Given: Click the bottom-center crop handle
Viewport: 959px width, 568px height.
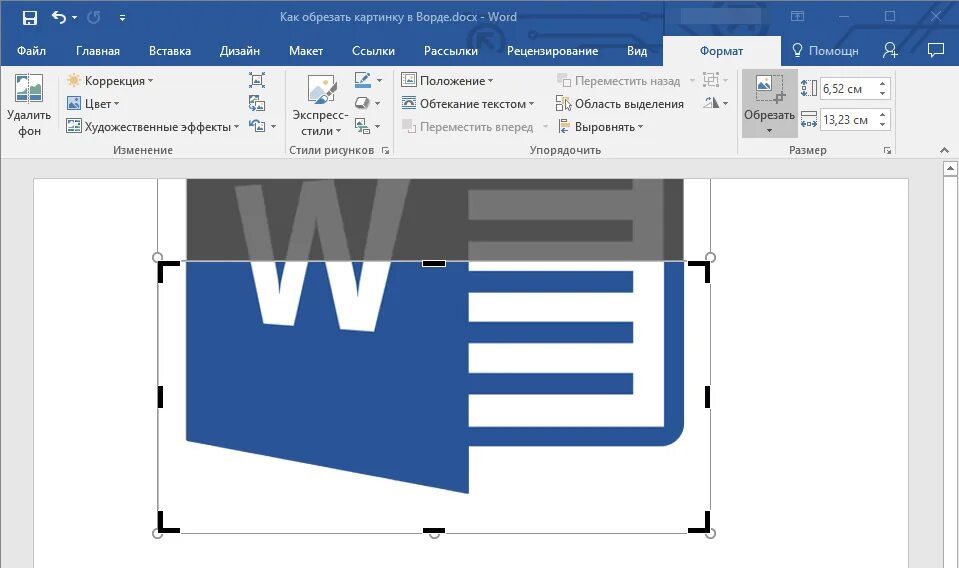Looking at the screenshot, I should click(434, 531).
